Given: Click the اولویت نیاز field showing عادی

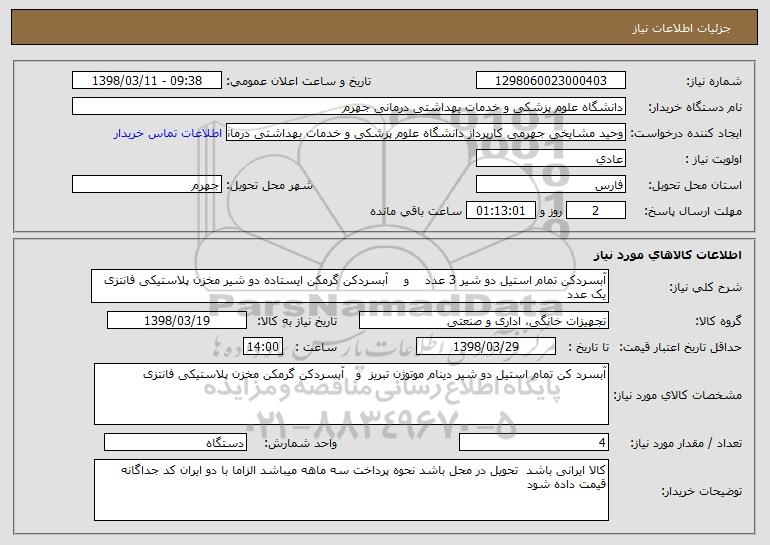Looking at the screenshot, I should click(550, 159).
